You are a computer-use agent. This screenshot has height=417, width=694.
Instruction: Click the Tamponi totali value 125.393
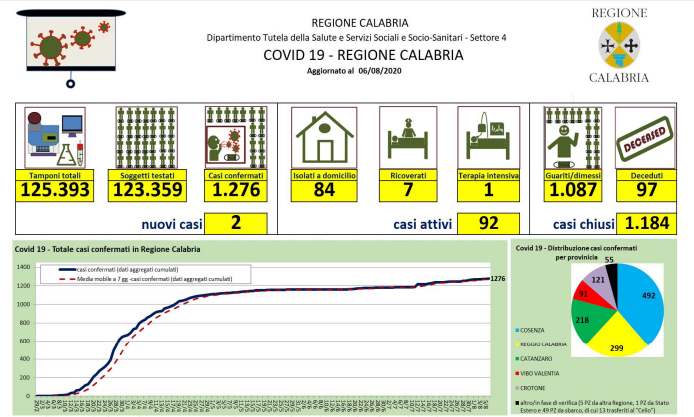(57, 189)
